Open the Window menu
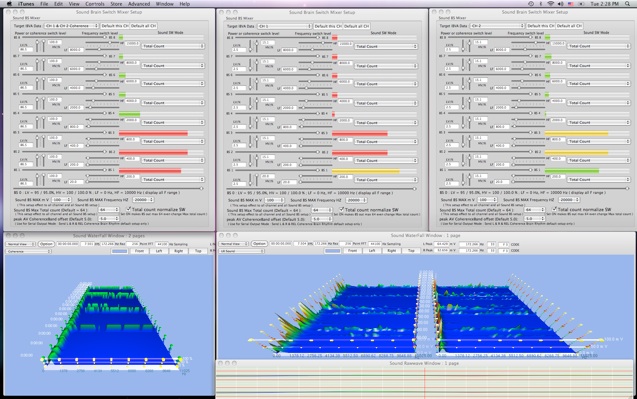Screen dimensions: 637x399 [x=165, y=4]
